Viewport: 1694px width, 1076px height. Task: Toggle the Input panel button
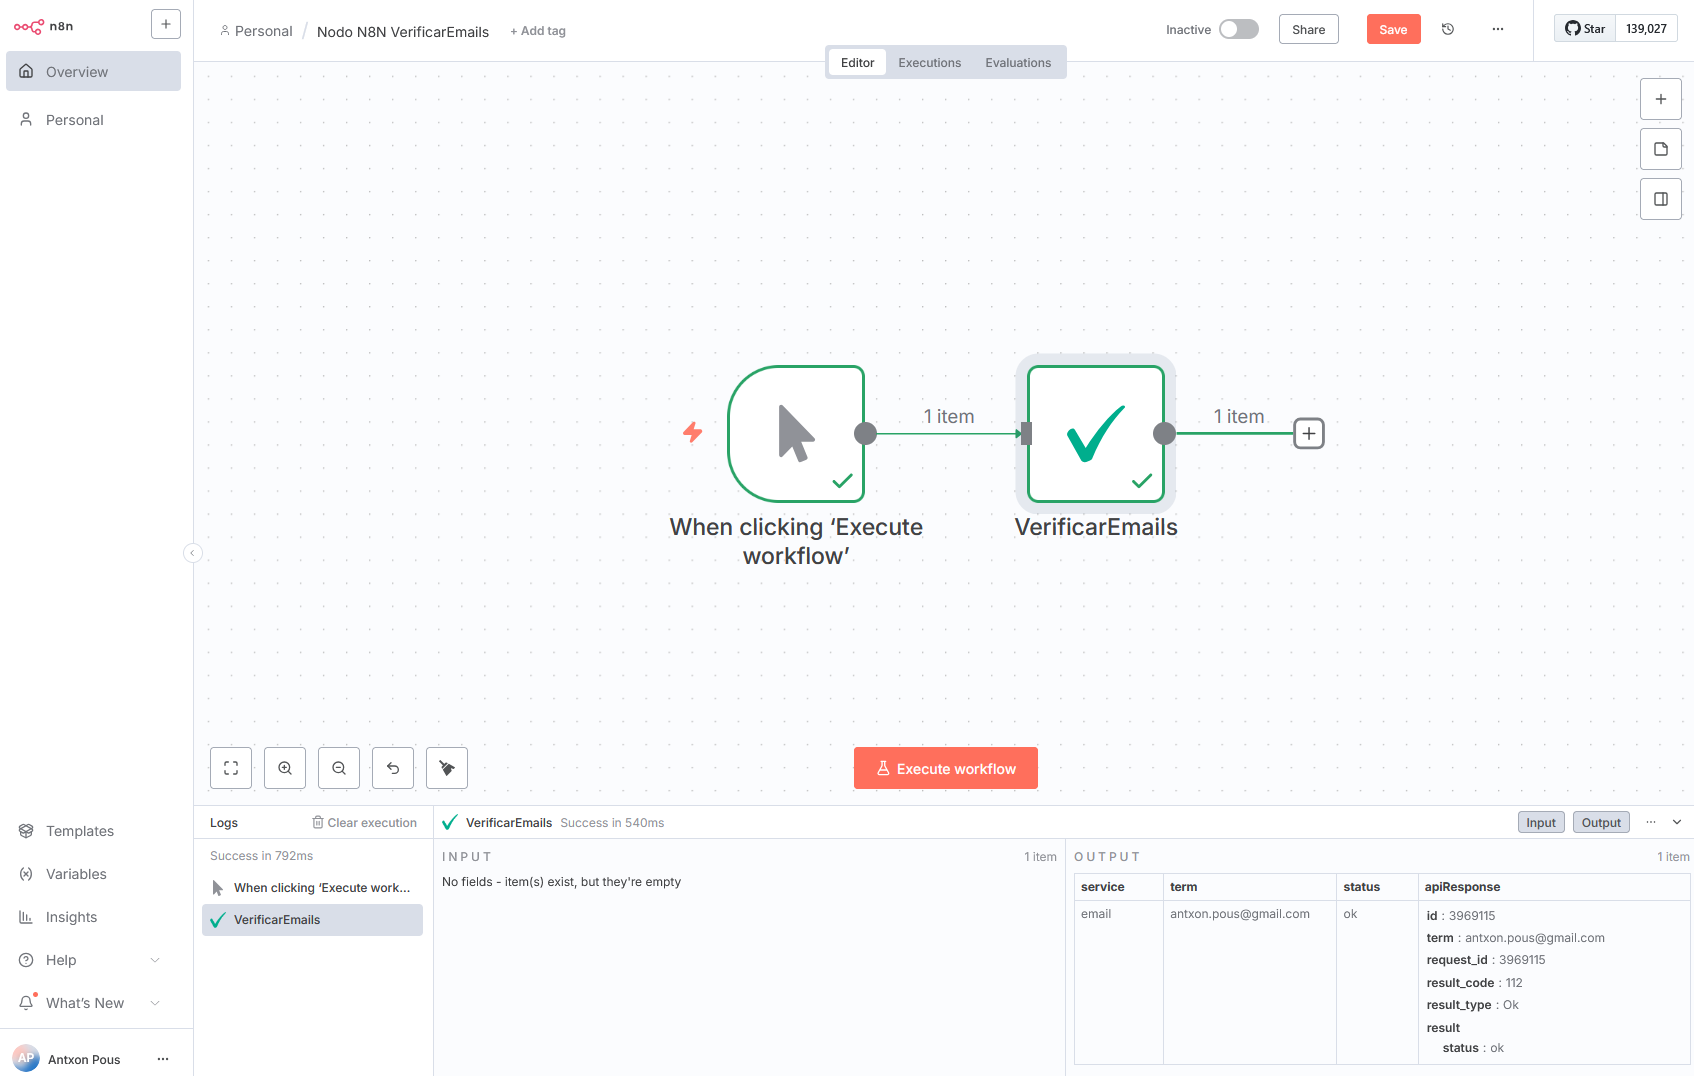click(1541, 823)
